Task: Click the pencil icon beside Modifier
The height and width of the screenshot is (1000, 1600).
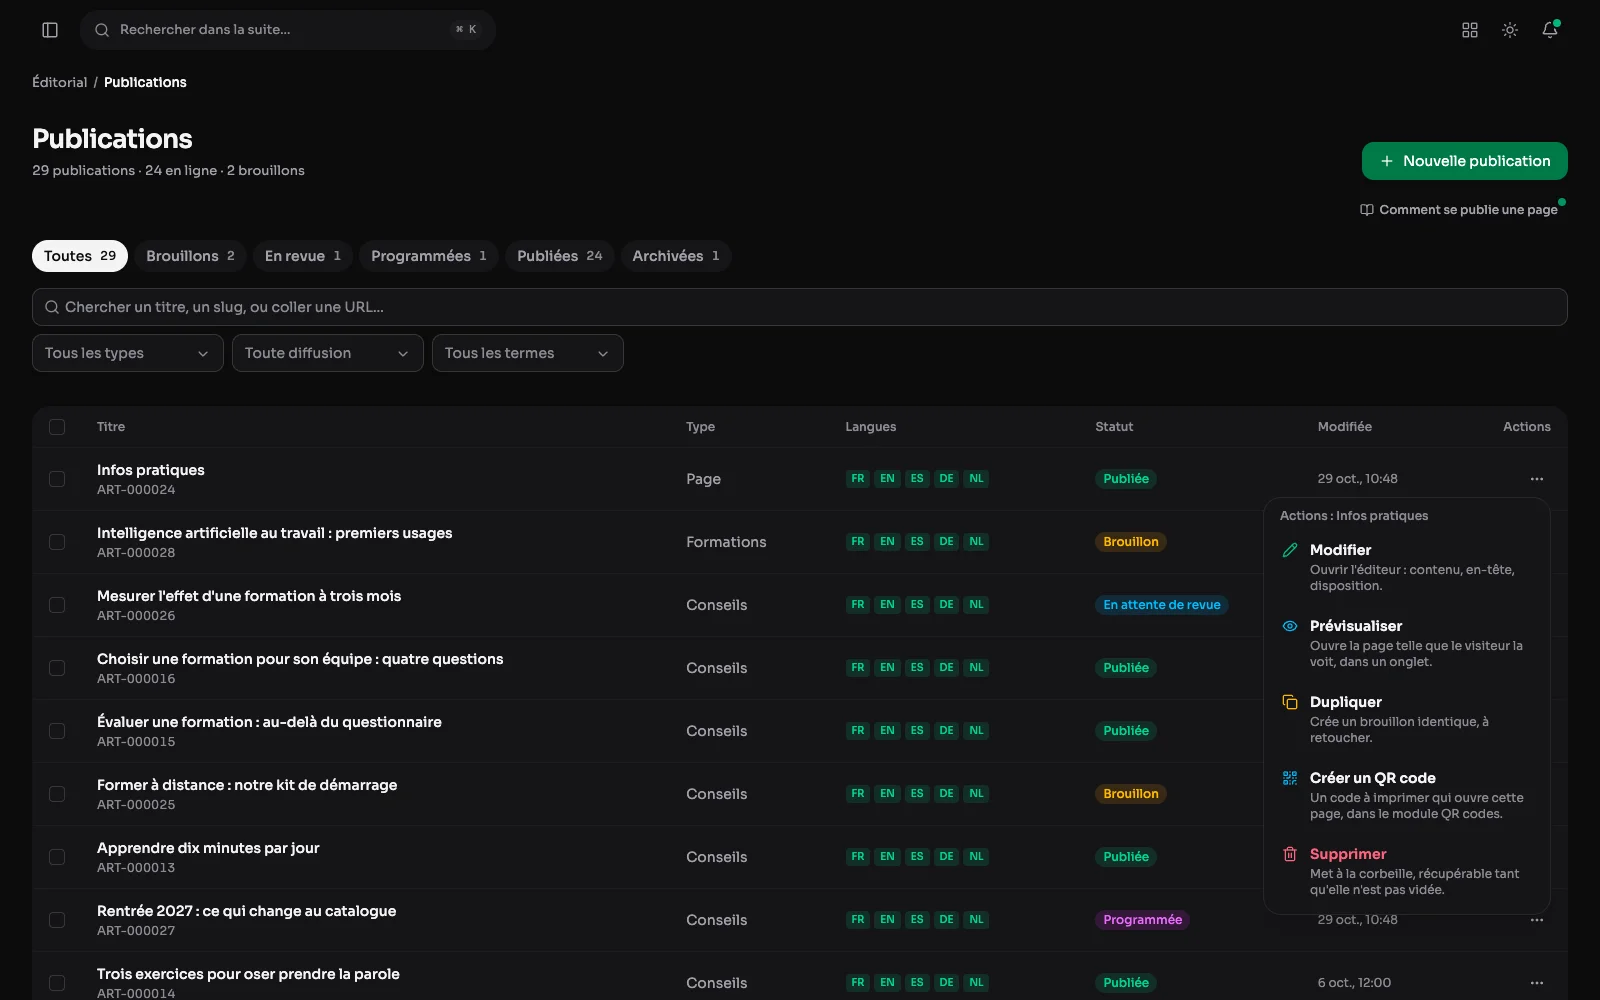Action: click(x=1290, y=550)
